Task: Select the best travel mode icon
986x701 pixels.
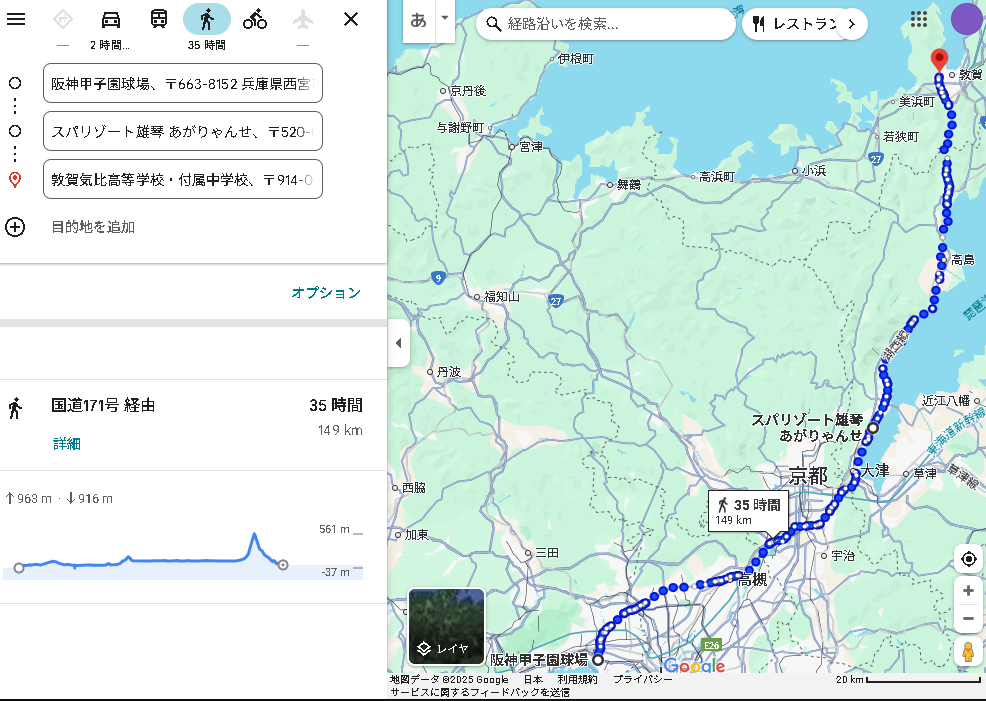Action: coord(62,19)
